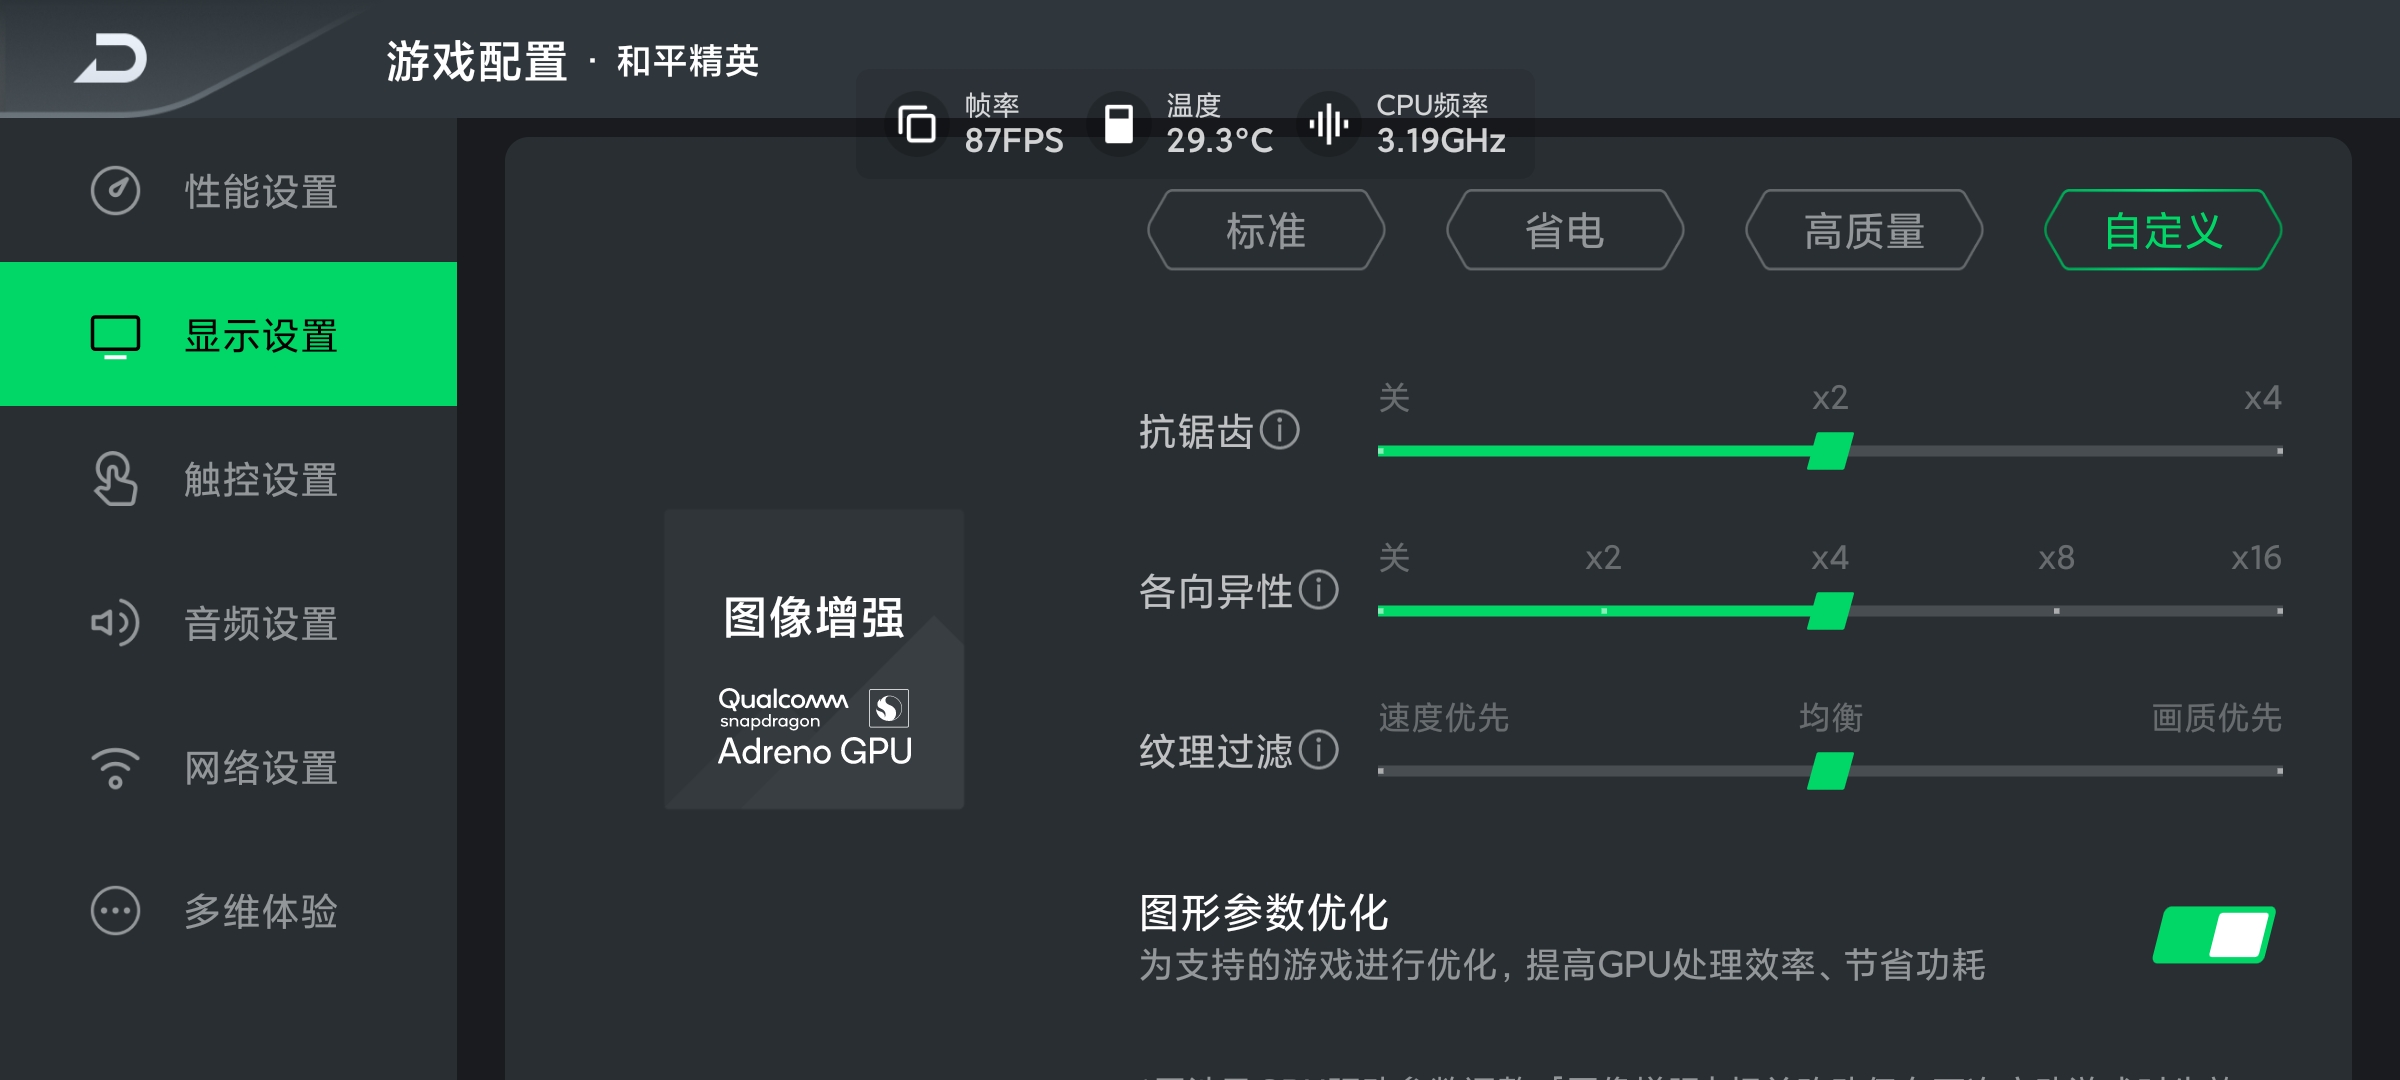Click the Adreno GPU image enhancement card
The height and width of the screenshot is (1080, 2400).
point(814,659)
